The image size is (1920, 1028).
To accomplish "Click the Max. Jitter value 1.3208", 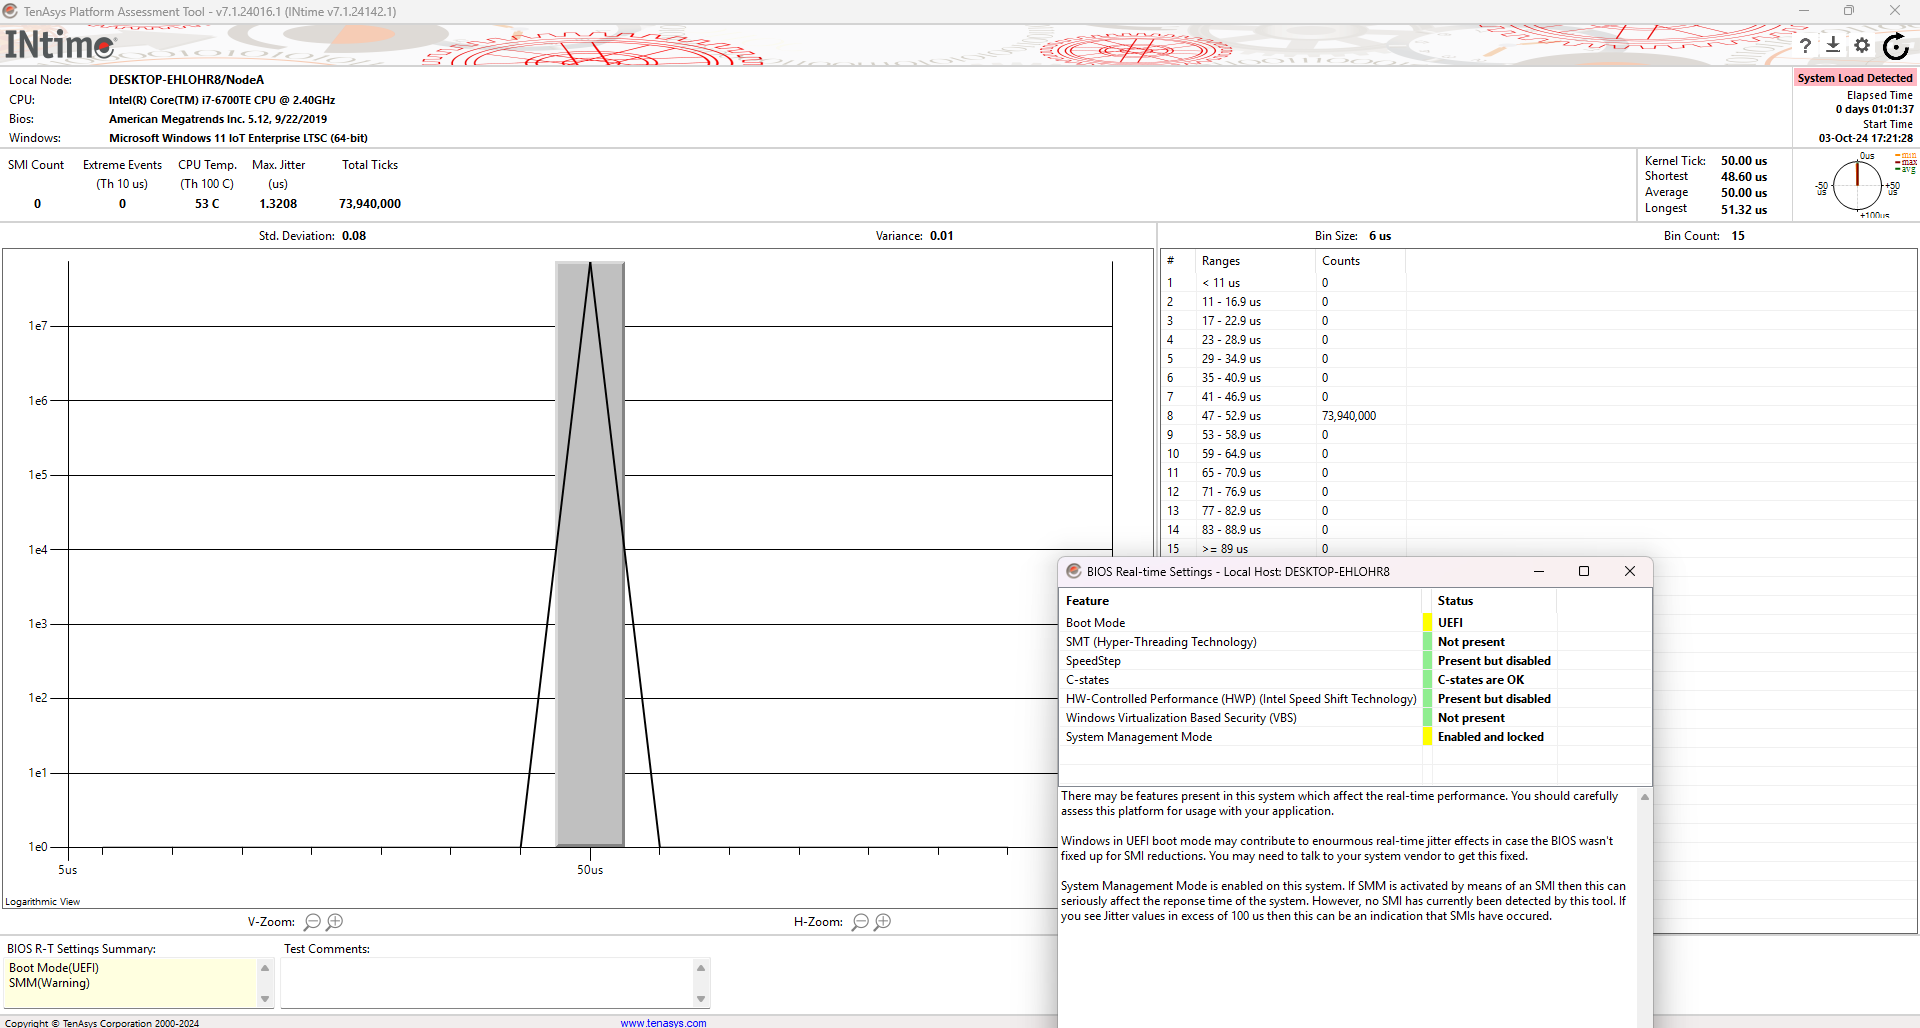I will tap(278, 204).
